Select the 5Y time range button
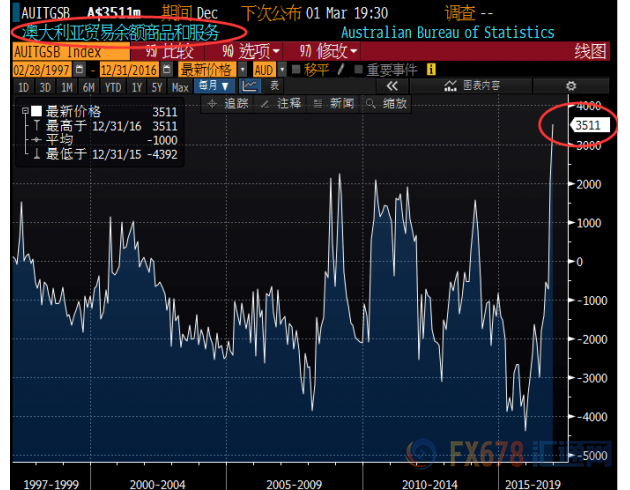The height and width of the screenshot is (490, 630). pyautogui.click(x=159, y=87)
